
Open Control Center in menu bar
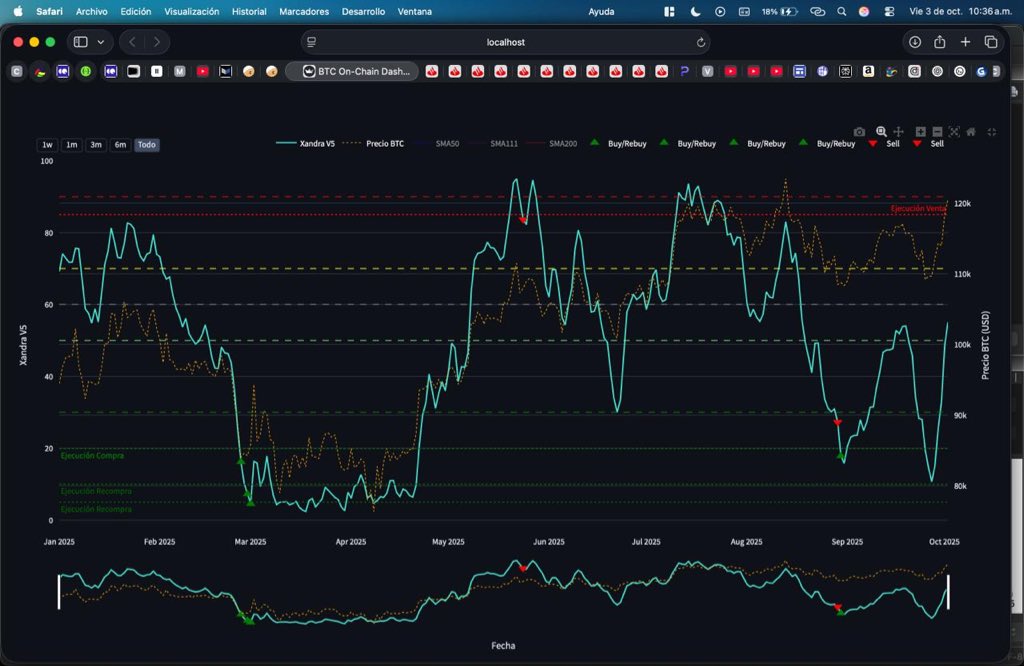889,11
